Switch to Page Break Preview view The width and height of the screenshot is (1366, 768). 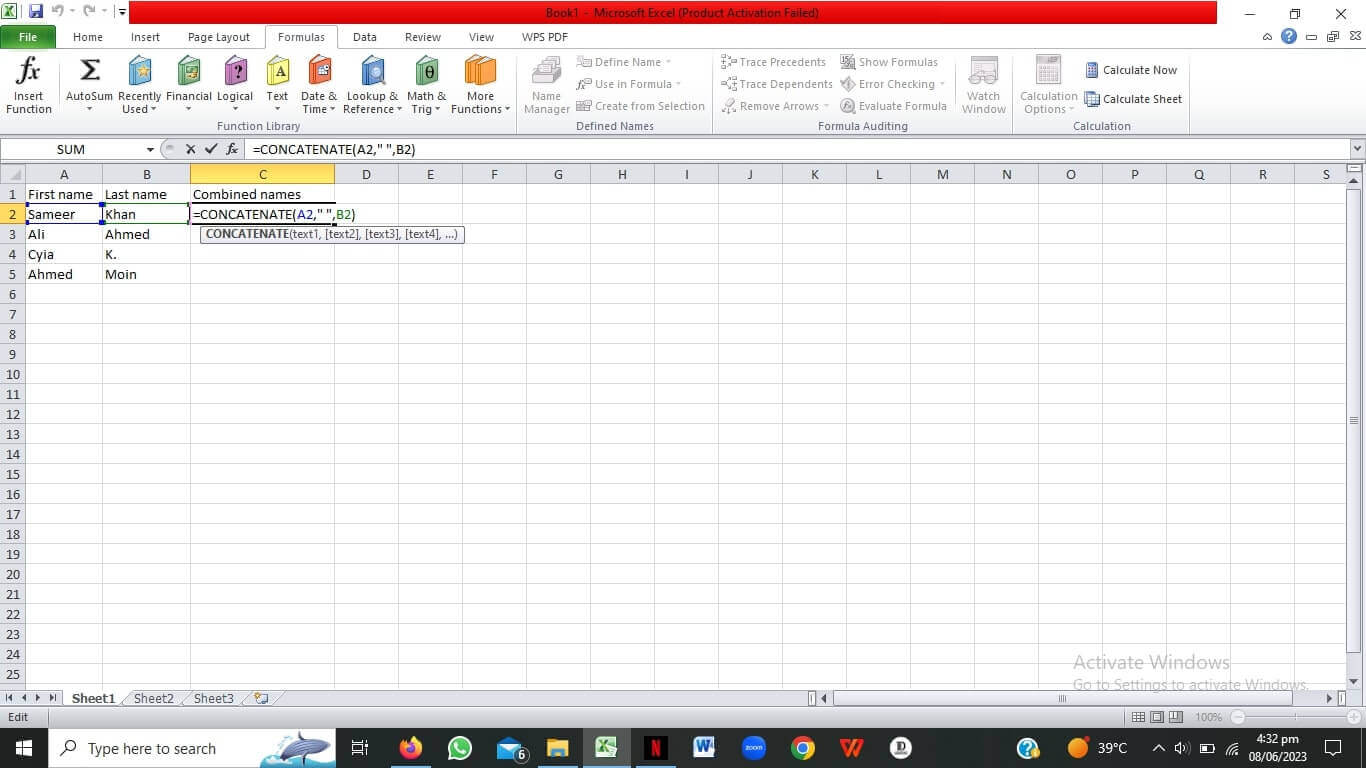tap(1177, 717)
